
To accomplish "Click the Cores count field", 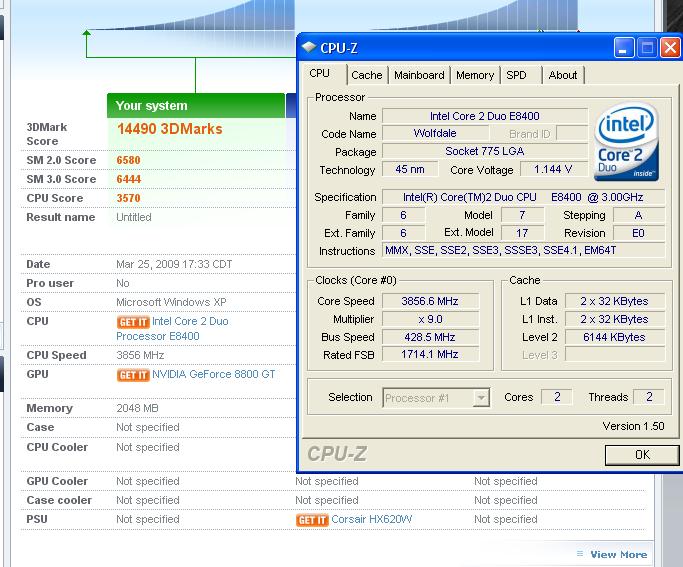I will click(557, 397).
